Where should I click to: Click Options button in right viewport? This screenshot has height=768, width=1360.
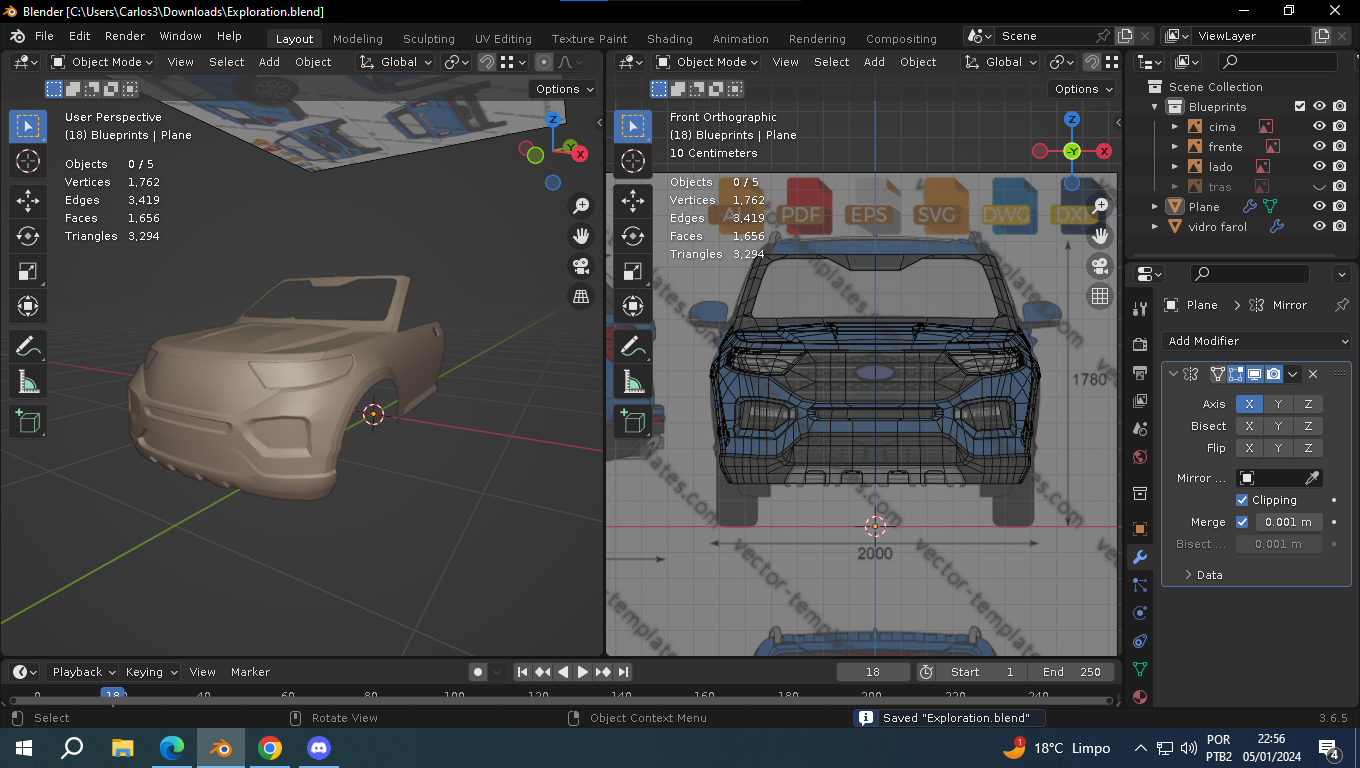[x=1083, y=89]
